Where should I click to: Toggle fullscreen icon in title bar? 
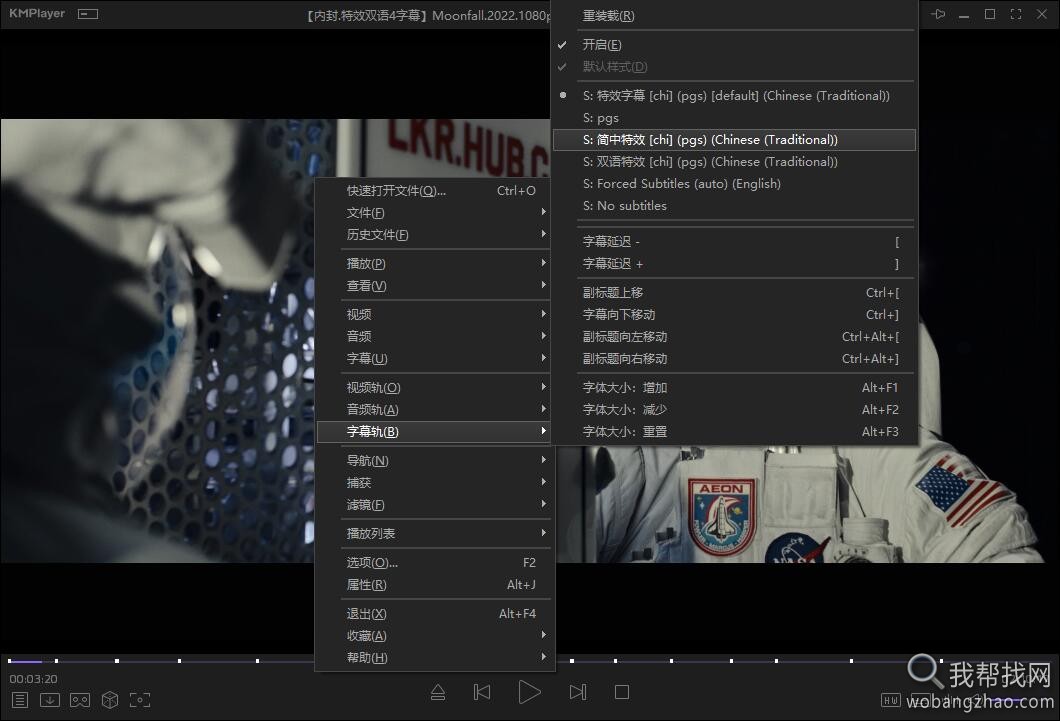1015,14
